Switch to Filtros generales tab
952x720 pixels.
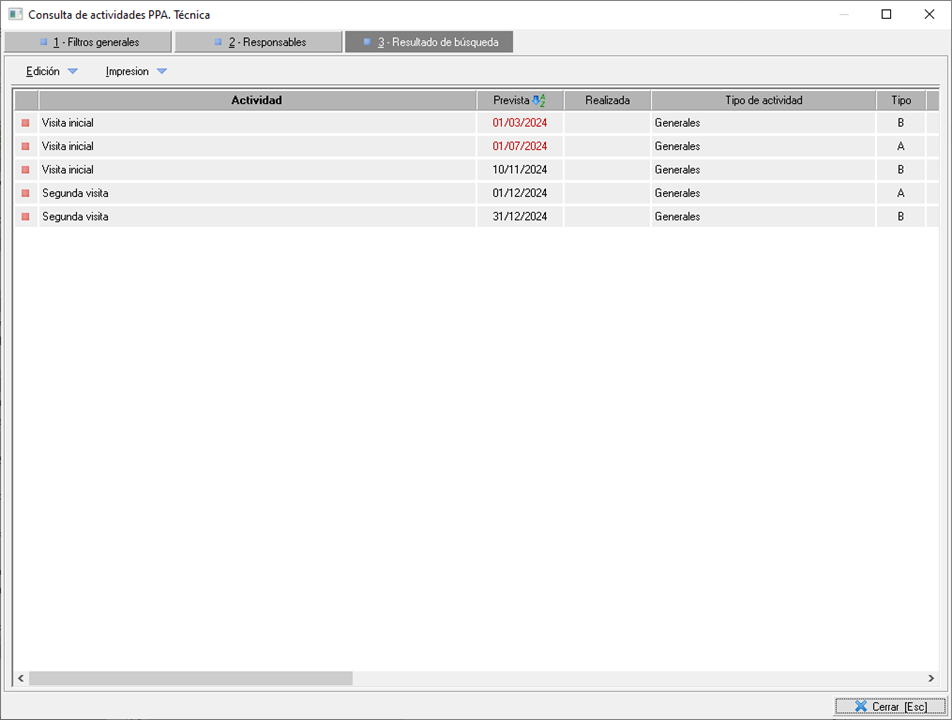point(88,42)
